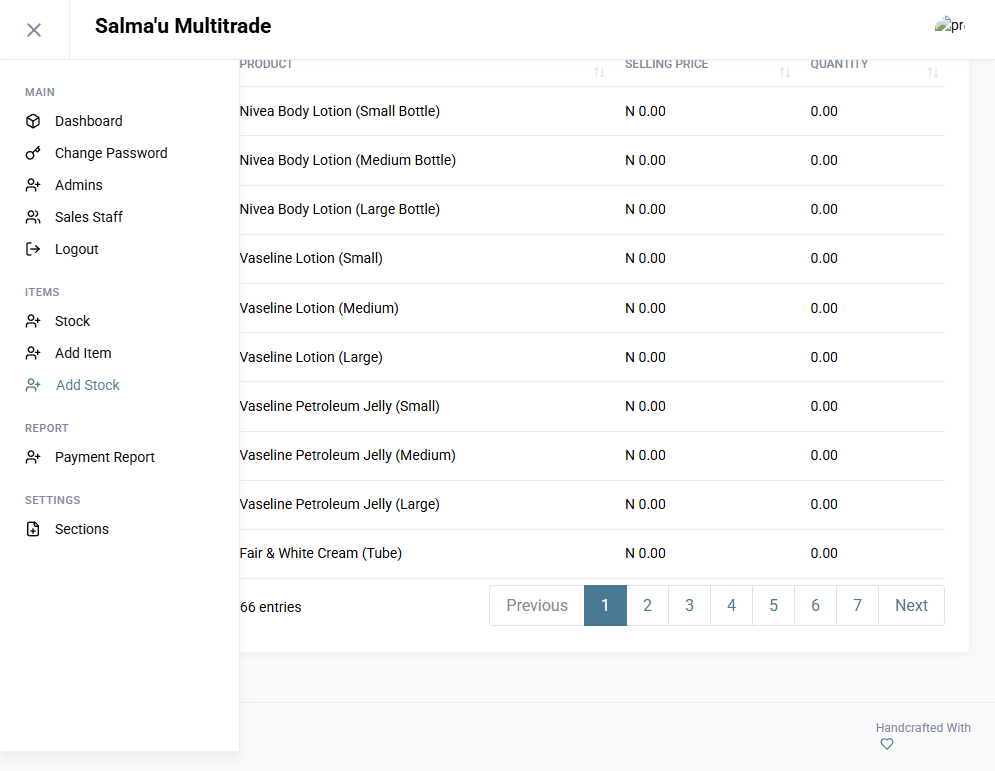Click the Next pagination button
Image resolution: width=995 pixels, height=771 pixels.
pyautogui.click(x=911, y=605)
